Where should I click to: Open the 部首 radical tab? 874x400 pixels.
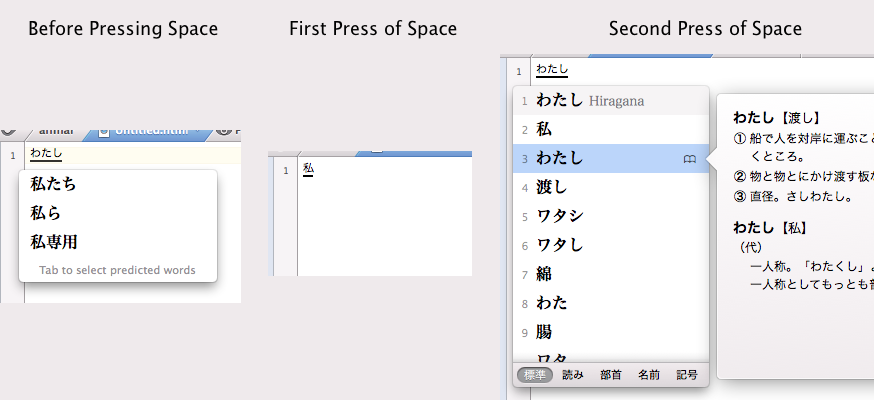coord(610,375)
